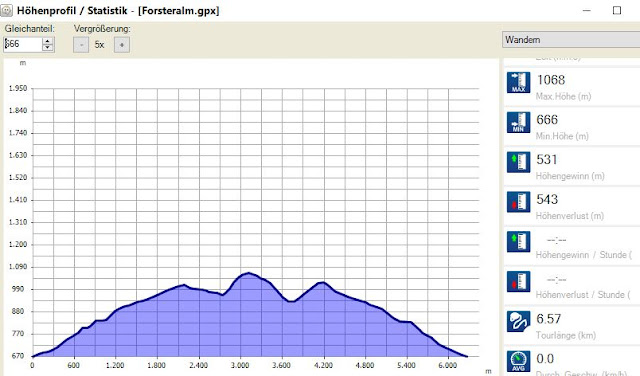Image resolution: width=640 pixels, height=376 pixels.
Task: Maximize the Höhenprofil window
Action: tap(617, 10)
